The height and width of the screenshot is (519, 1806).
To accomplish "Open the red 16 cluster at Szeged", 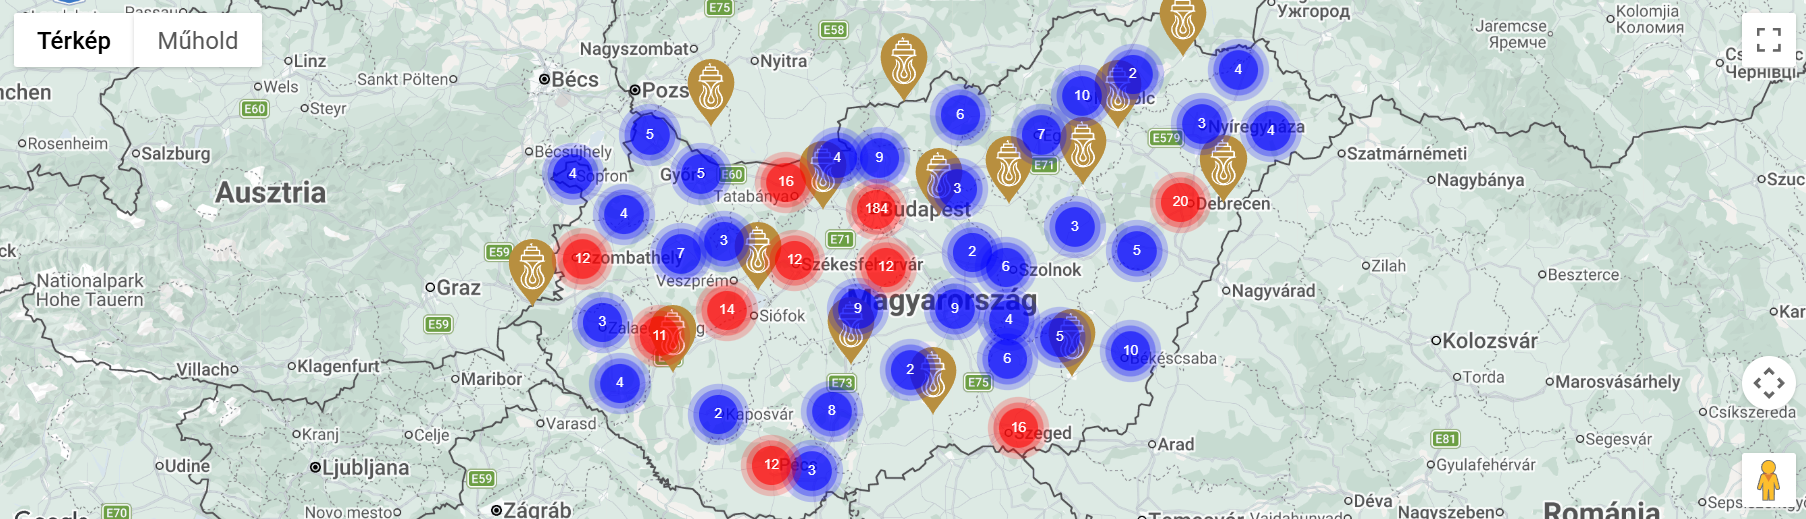I will (1018, 427).
